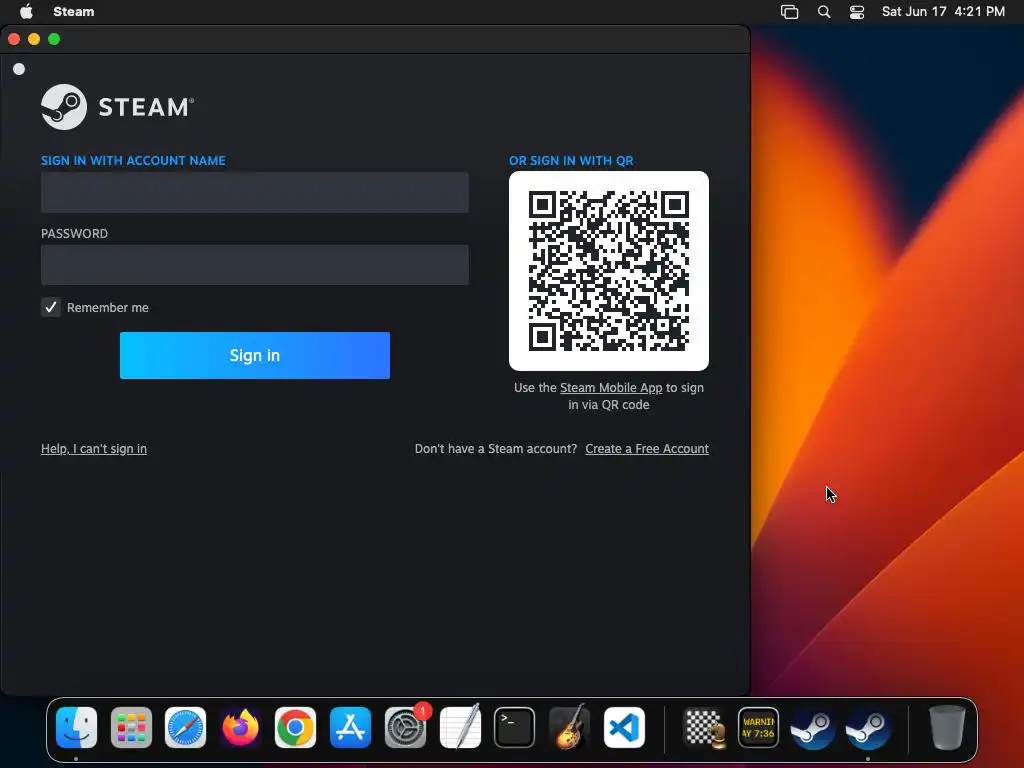The width and height of the screenshot is (1024, 768).
Task: Follow the Create a Free Account link
Action: pyautogui.click(x=647, y=449)
